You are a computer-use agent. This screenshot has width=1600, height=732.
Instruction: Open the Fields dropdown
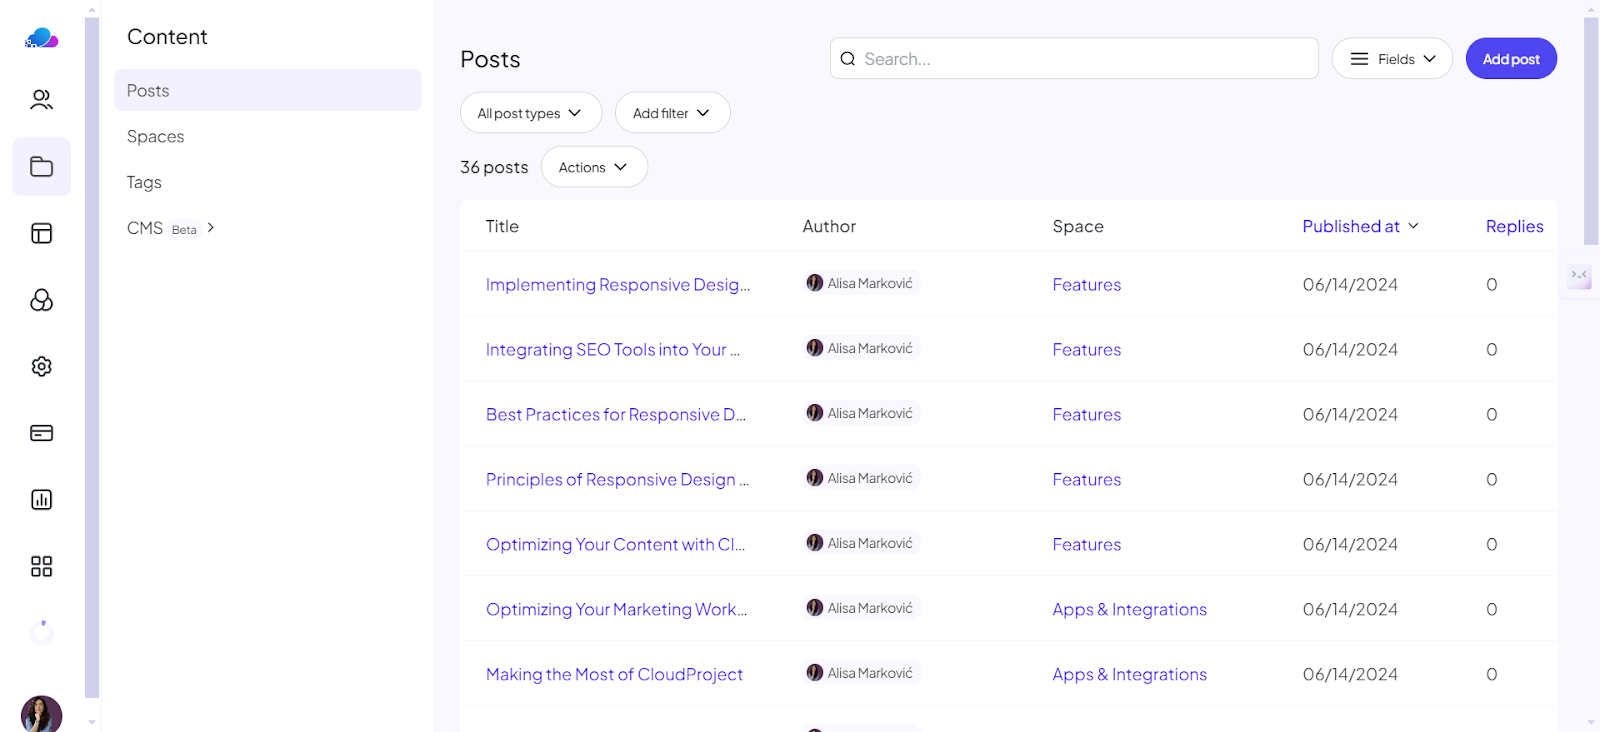(1392, 59)
